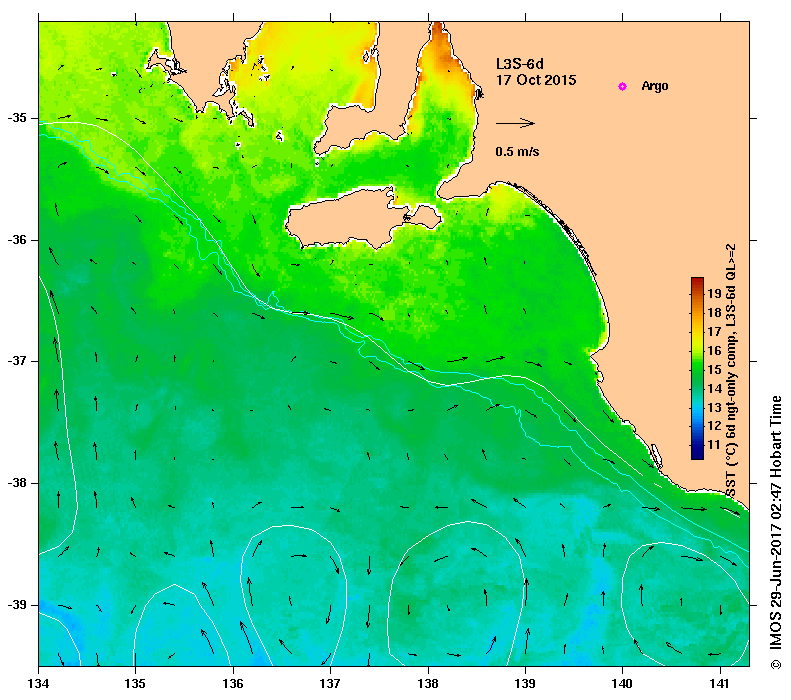Click longitude label '141'
Viewport: 791px width, 700px height.
pos(720,684)
